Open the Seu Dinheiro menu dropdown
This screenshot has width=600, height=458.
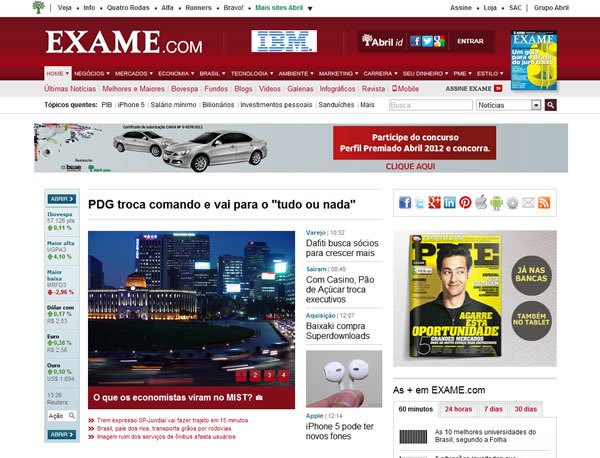[425, 73]
